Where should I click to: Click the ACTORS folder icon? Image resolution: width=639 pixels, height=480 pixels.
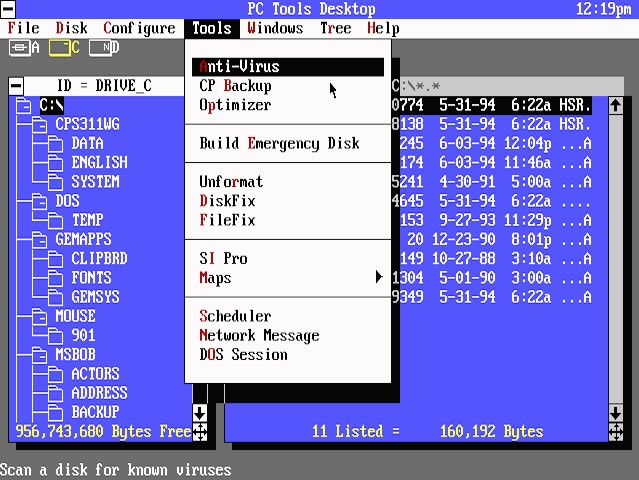point(55,374)
